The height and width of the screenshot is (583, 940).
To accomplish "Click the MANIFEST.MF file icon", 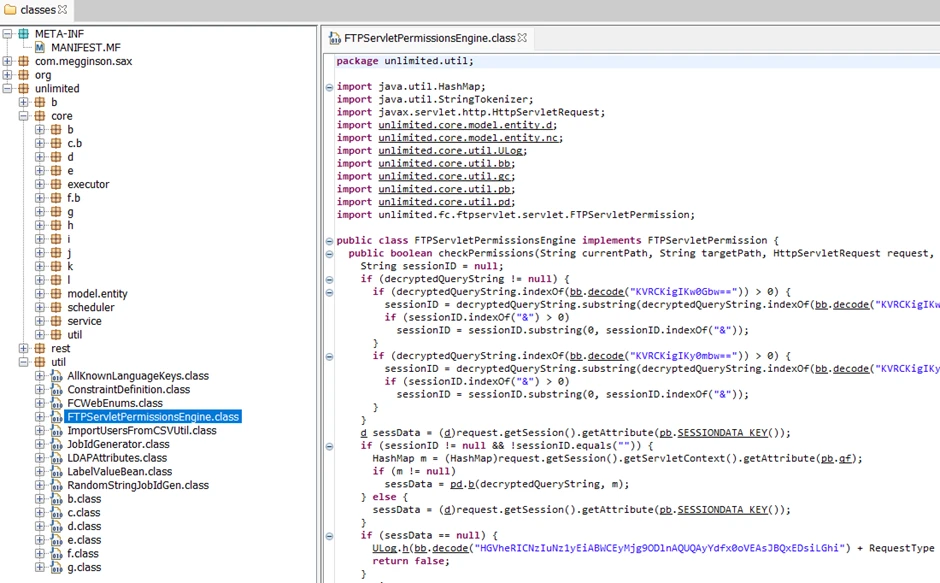I will [x=38, y=47].
